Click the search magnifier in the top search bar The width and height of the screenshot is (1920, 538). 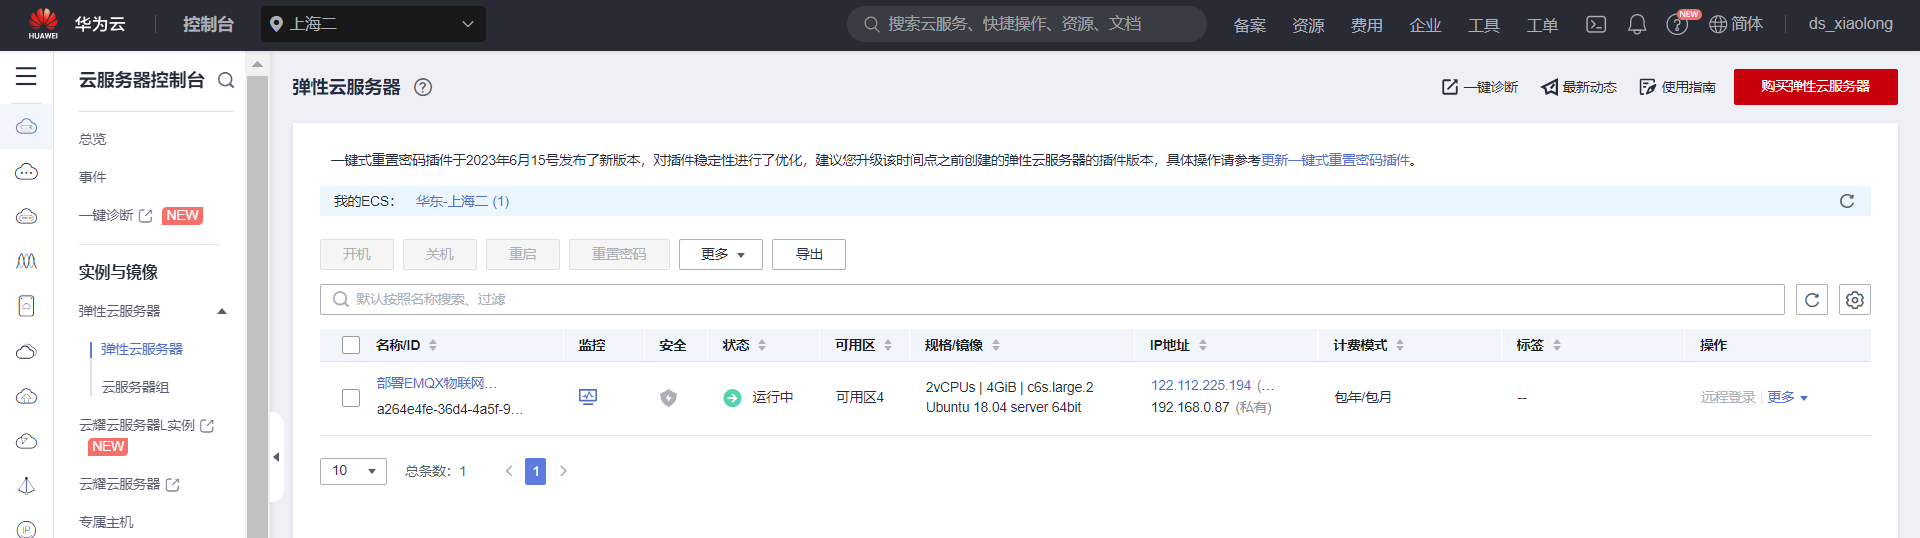tap(872, 24)
